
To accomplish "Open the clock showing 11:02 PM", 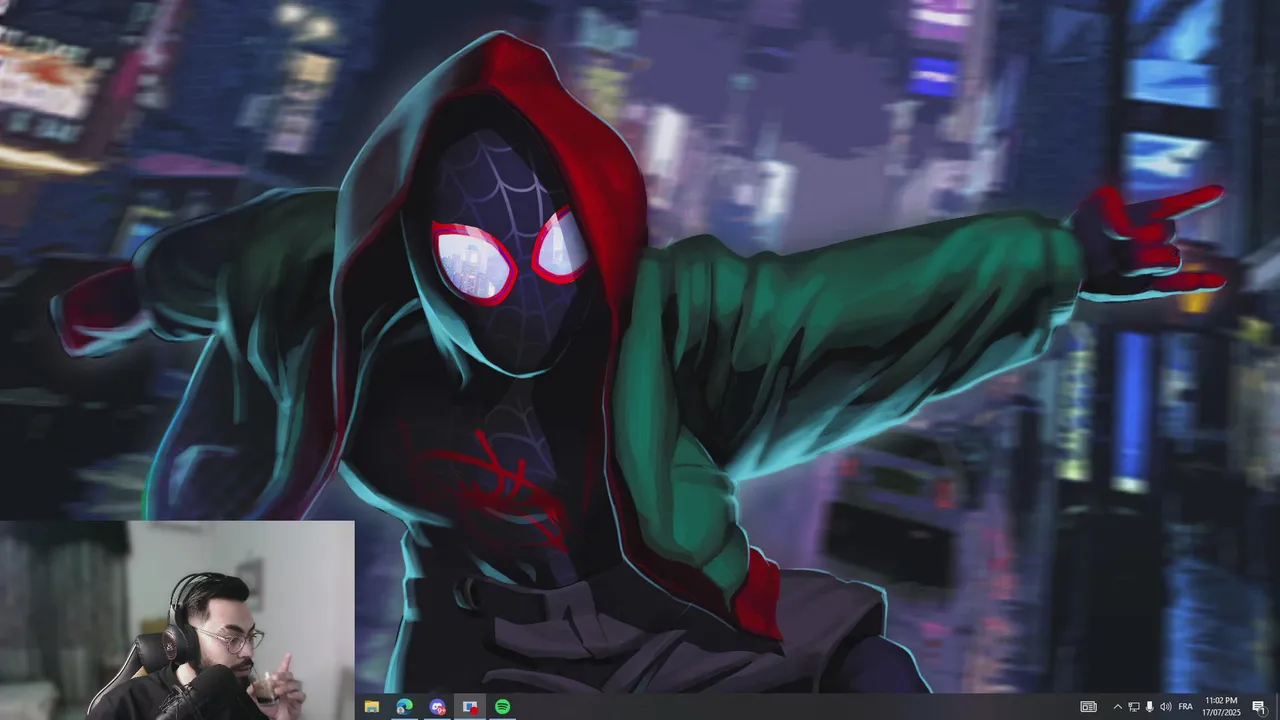I will pyautogui.click(x=1221, y=707).
